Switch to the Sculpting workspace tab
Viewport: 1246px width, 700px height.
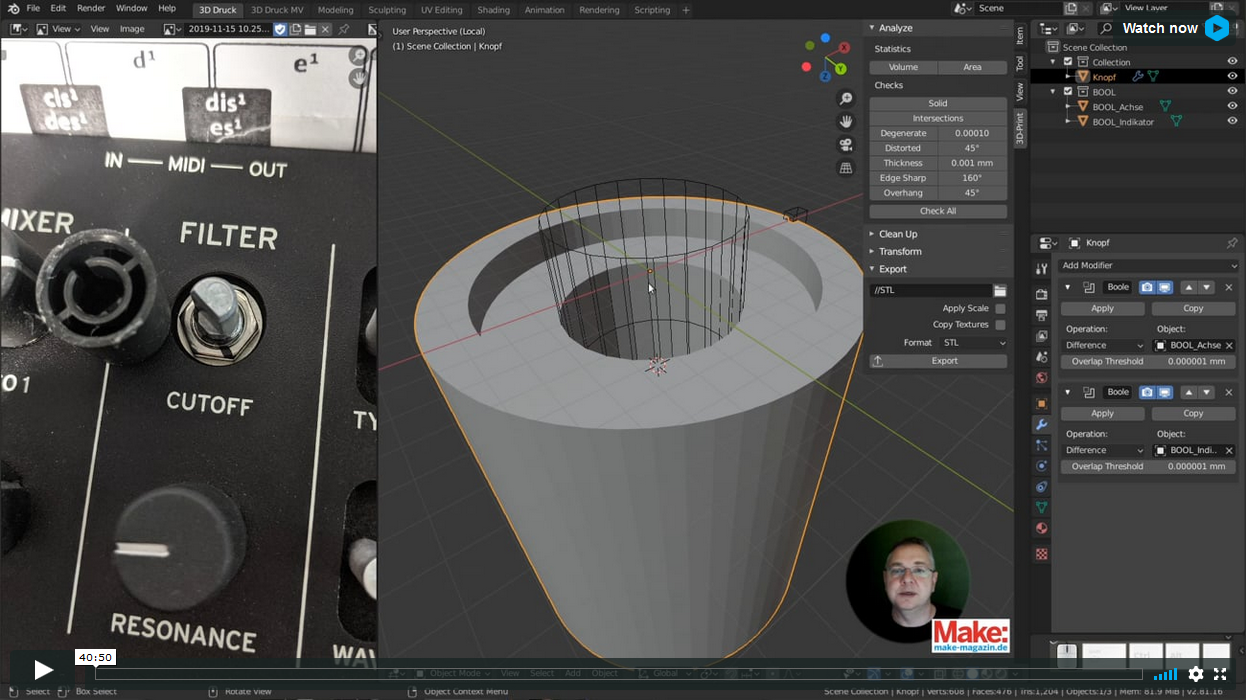click(x=387, y=10)
